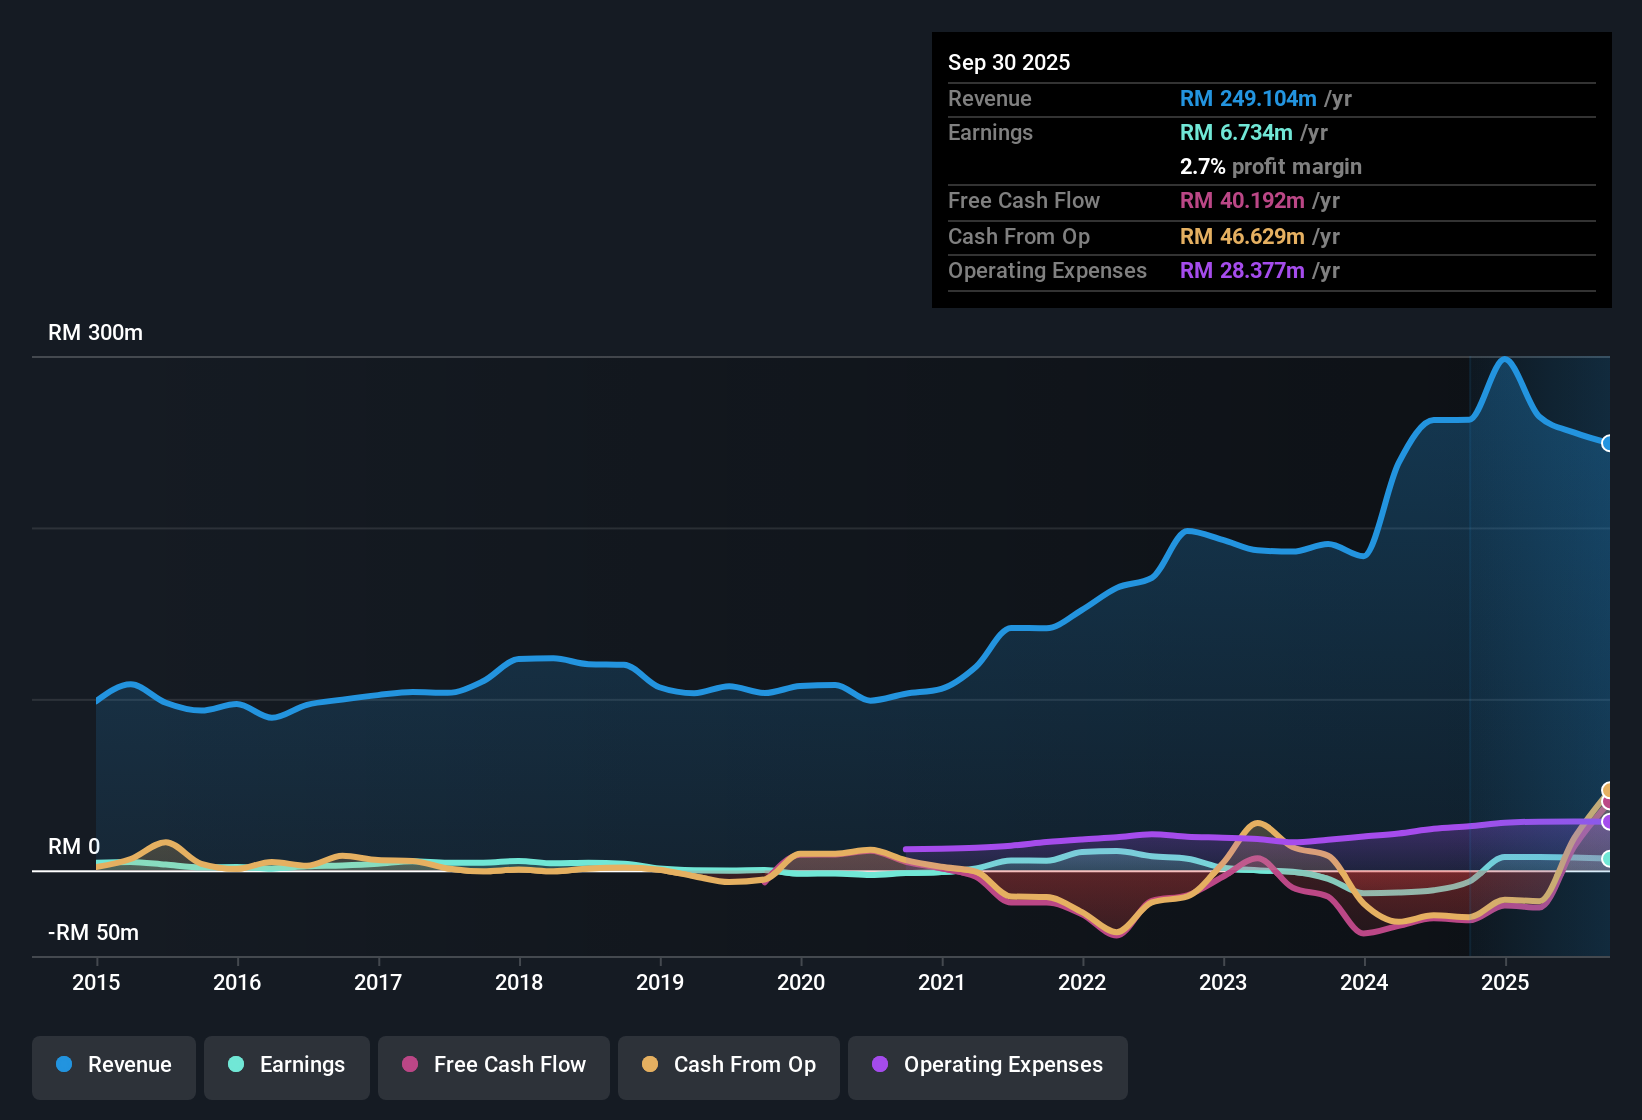Toggle the Revenue series visibility
The image size is (1642, 1120).
coord(113,1065)
